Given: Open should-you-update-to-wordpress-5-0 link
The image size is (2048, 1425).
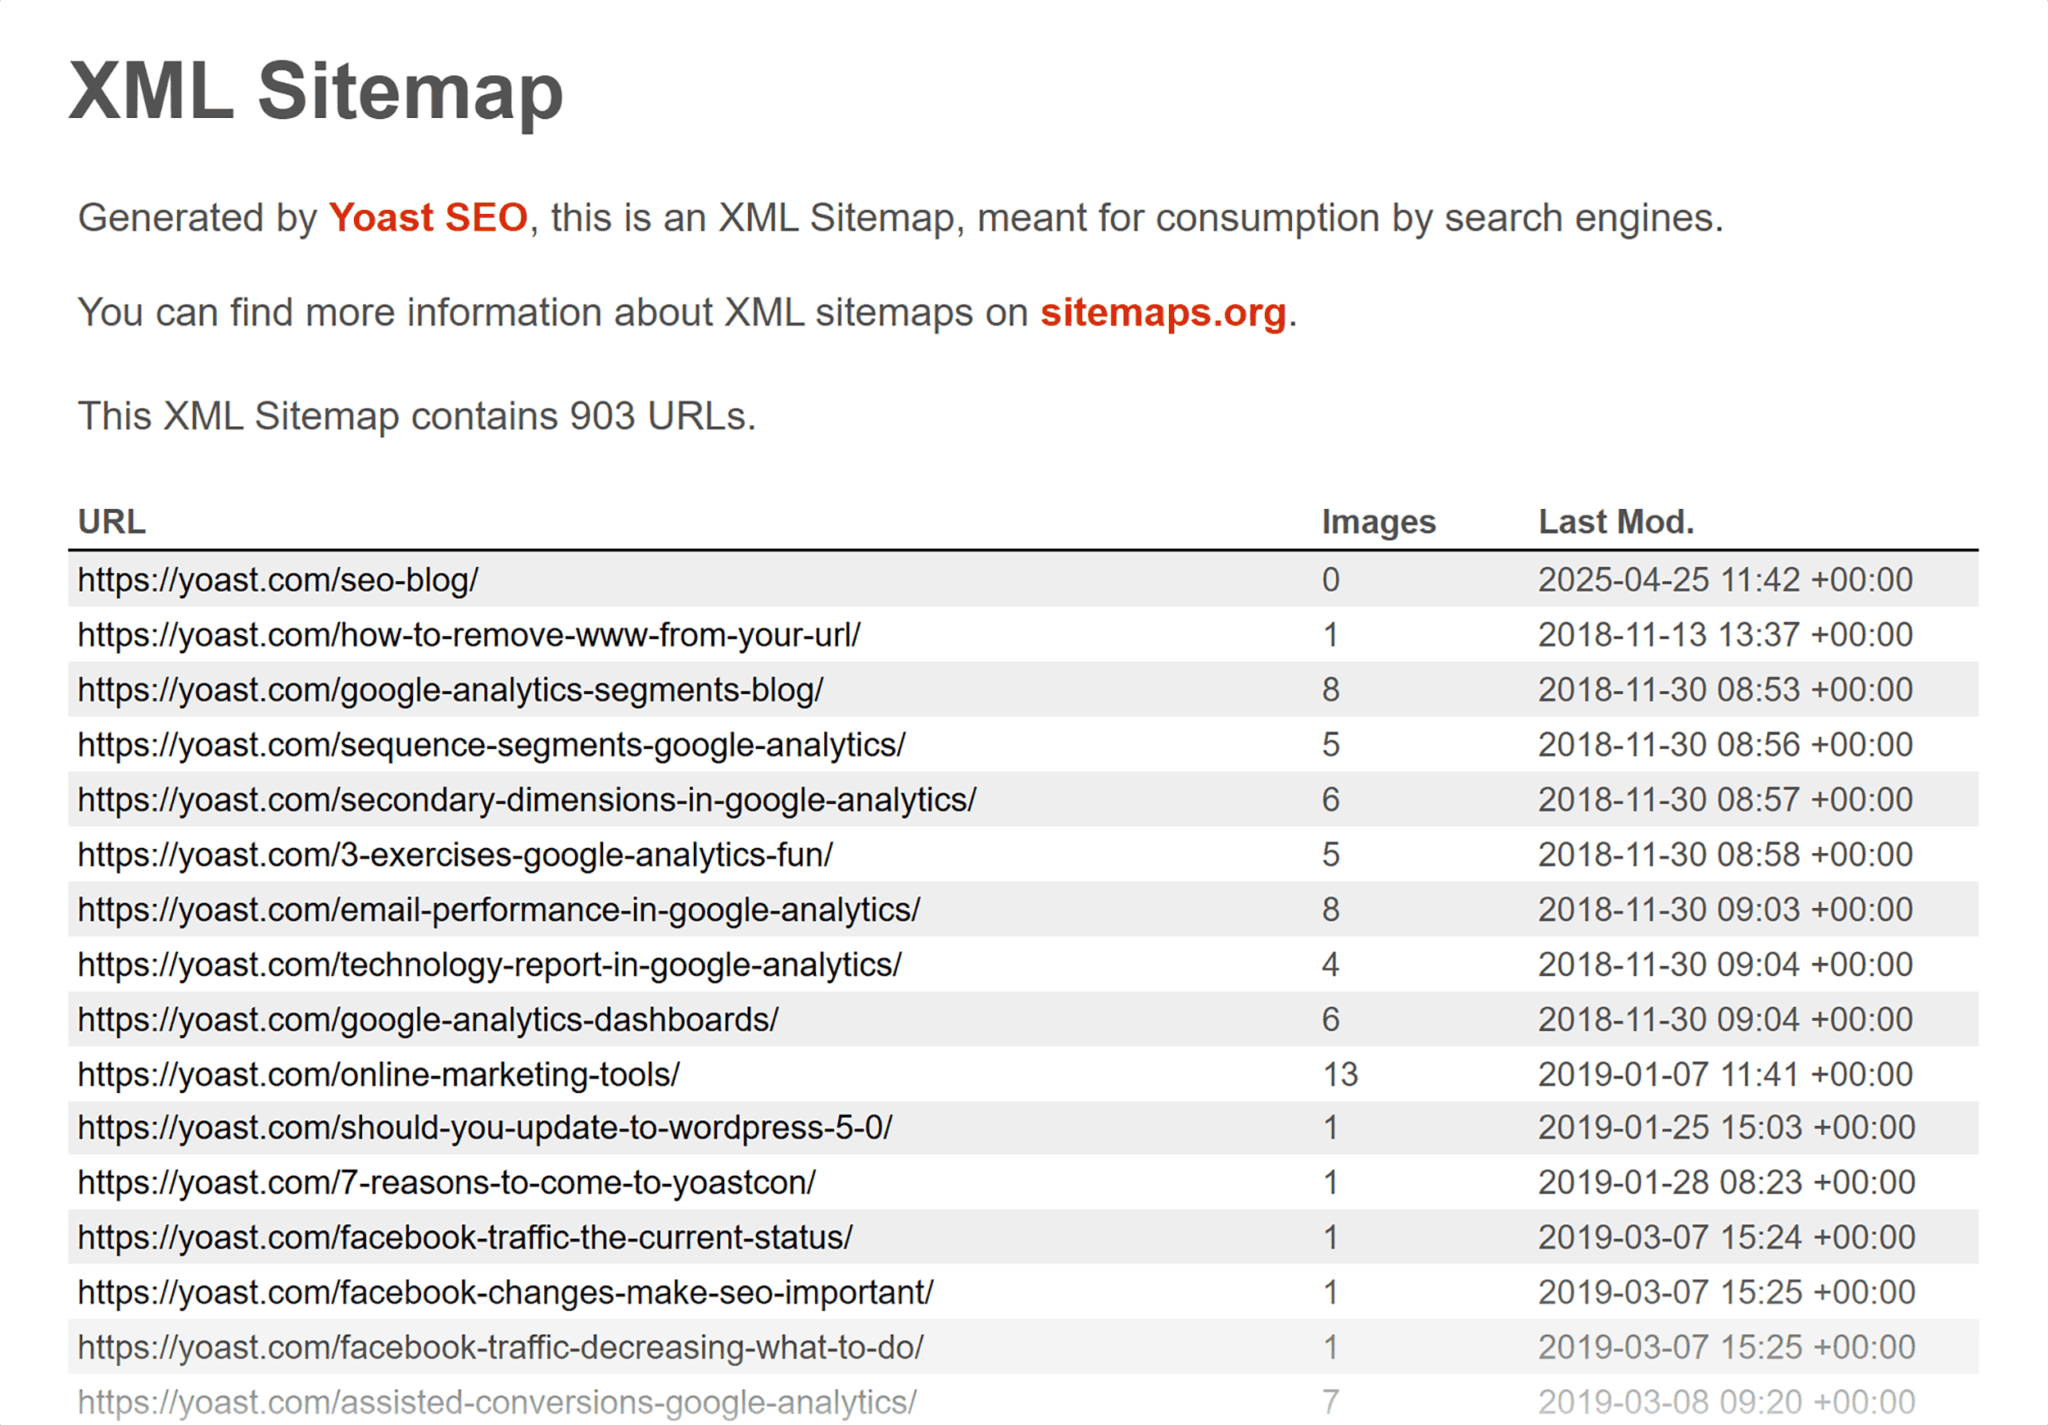Looking at the screenshot, I should pos(486,1127).
